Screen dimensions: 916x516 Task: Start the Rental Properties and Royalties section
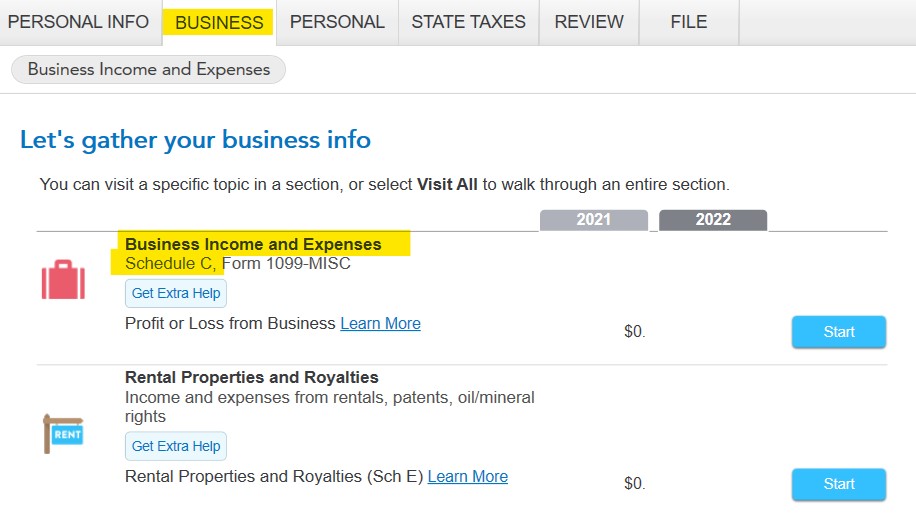click(x=839, y=484)
